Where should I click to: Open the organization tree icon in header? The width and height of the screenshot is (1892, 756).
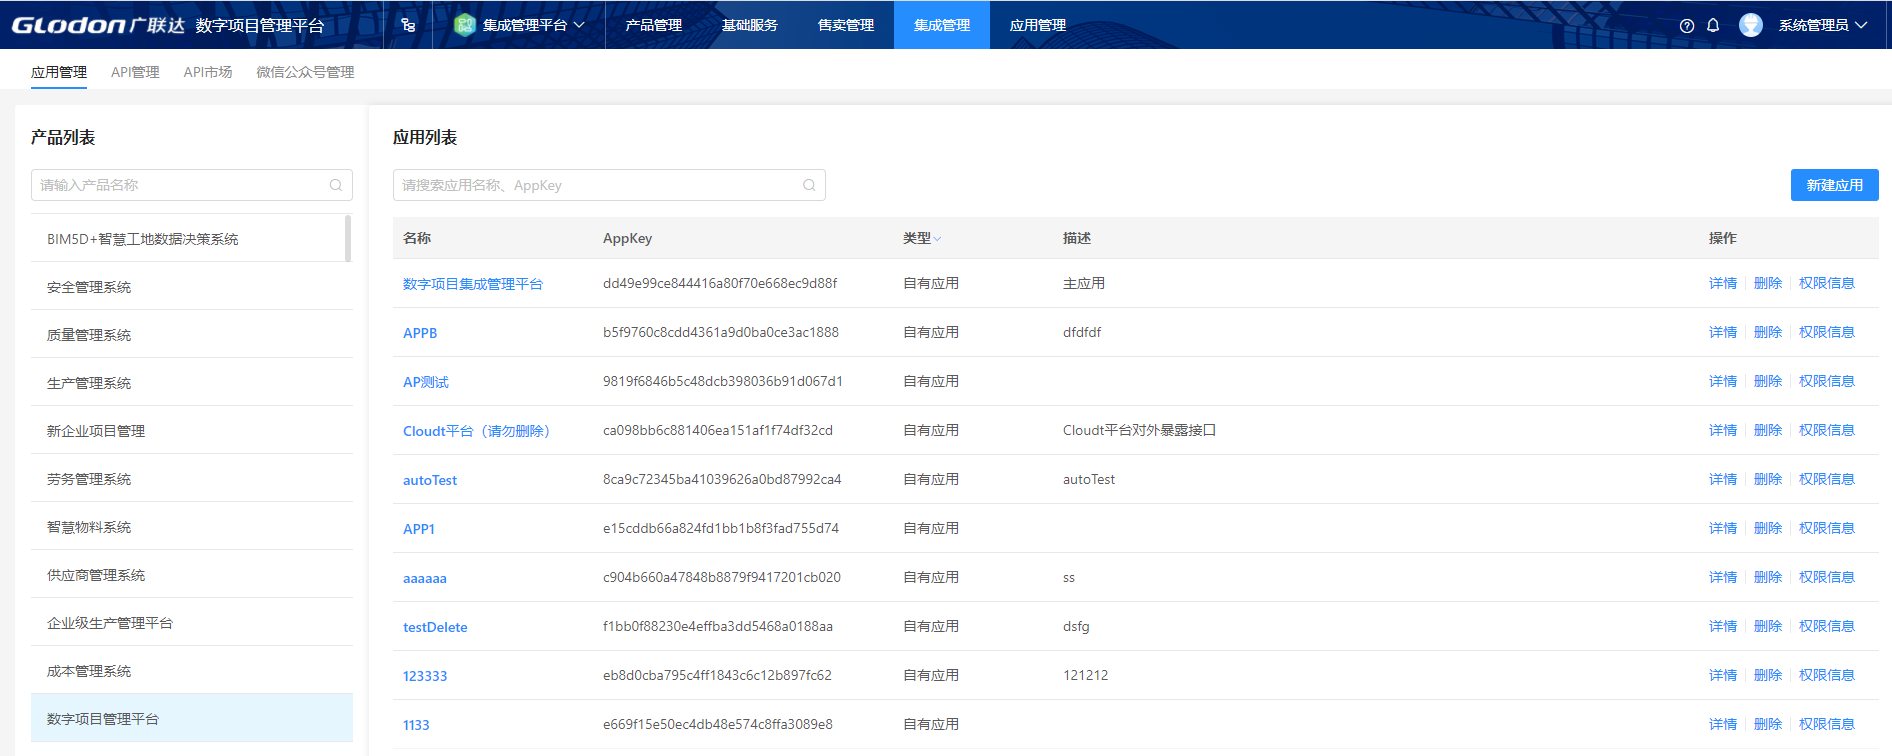[408, 25]
